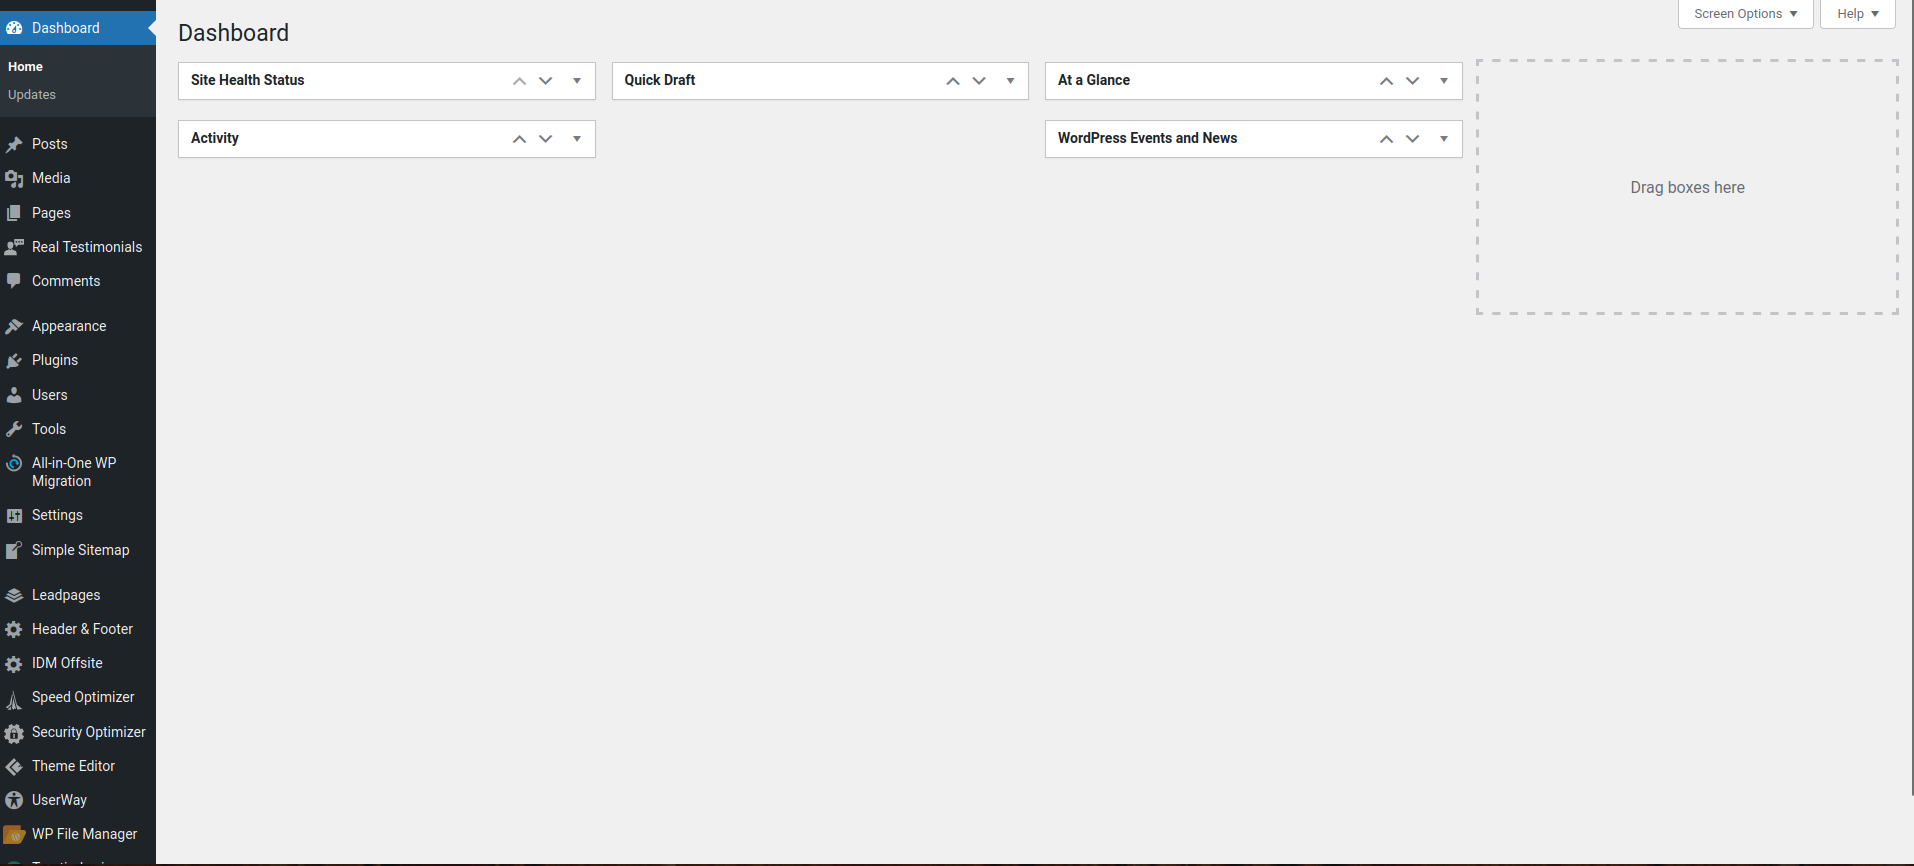The width and height of the screenshot is (1914, 866).
Task: Click the Real Testimonials icon
Action: (14, 247)
